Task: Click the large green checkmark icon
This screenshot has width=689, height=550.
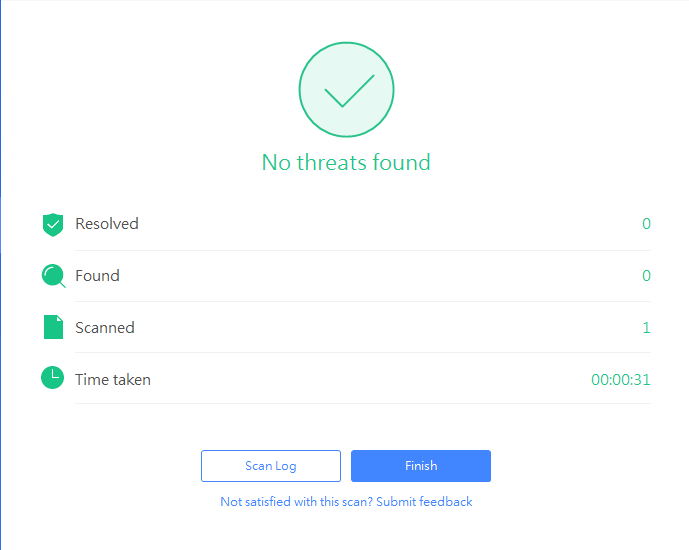Action: (346, 90)
